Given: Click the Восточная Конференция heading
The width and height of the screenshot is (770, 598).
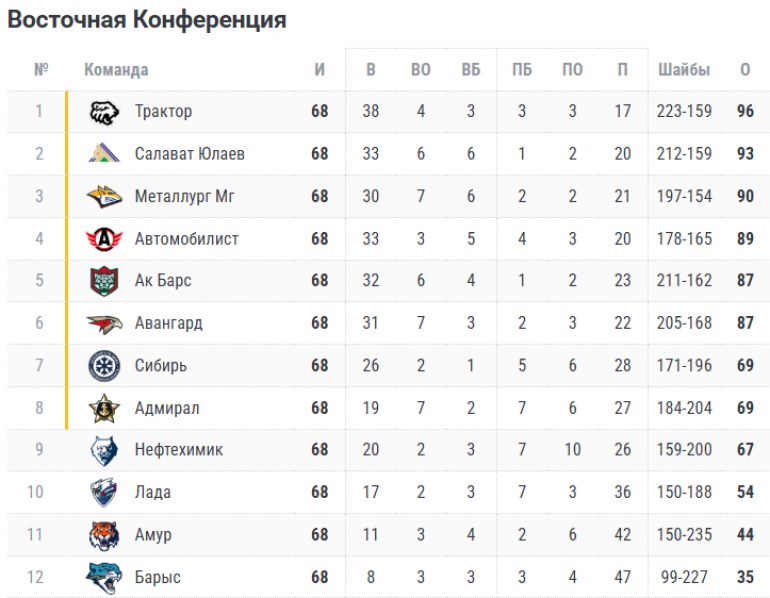Looking at the screenshot, I should [x=147, y=20].
